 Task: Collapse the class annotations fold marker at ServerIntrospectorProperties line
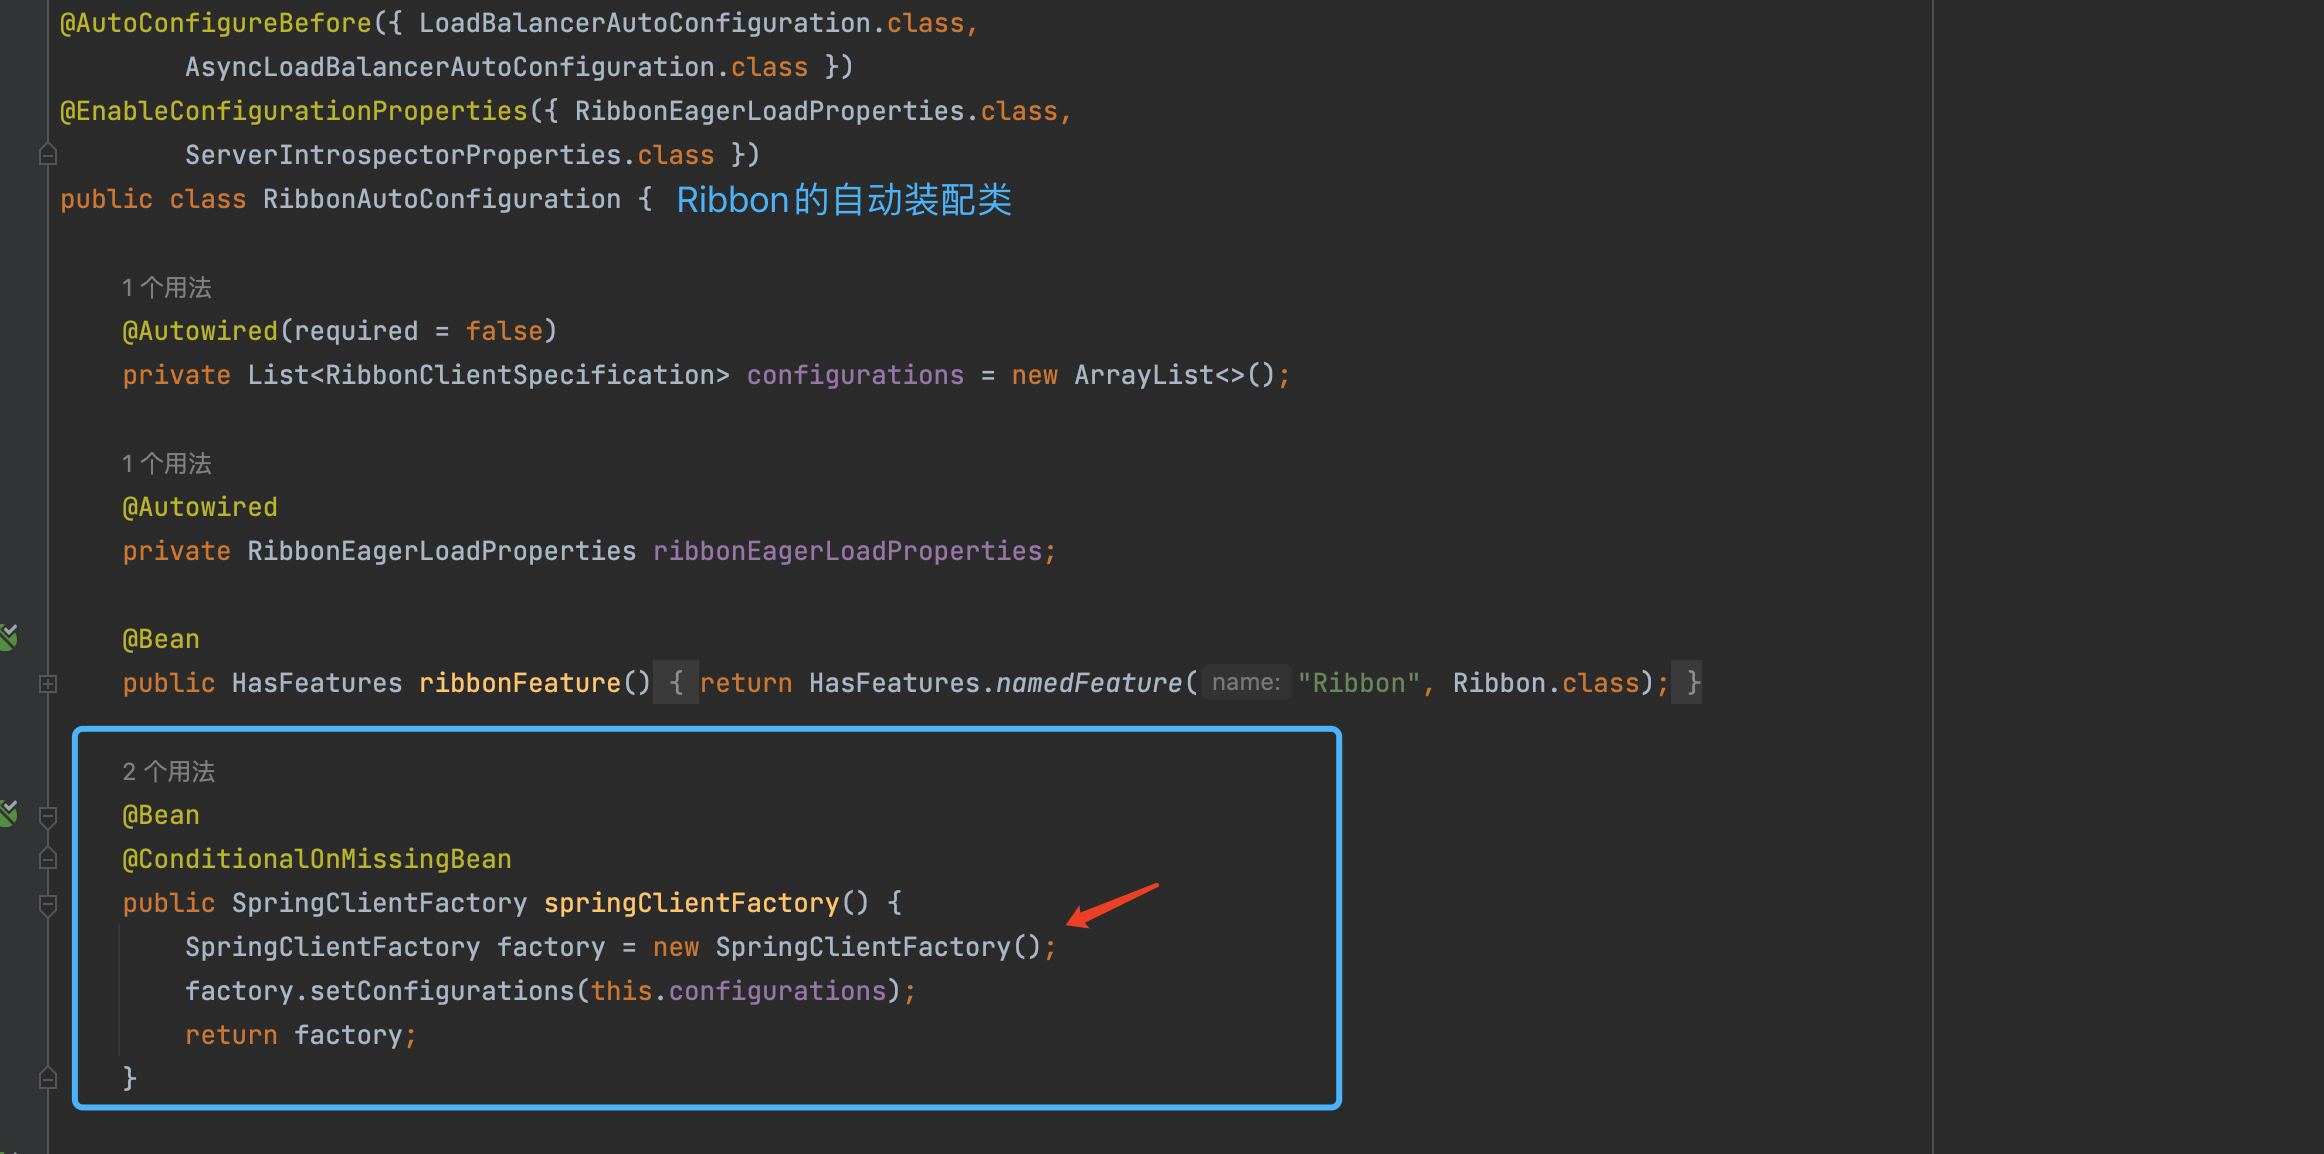47,155
